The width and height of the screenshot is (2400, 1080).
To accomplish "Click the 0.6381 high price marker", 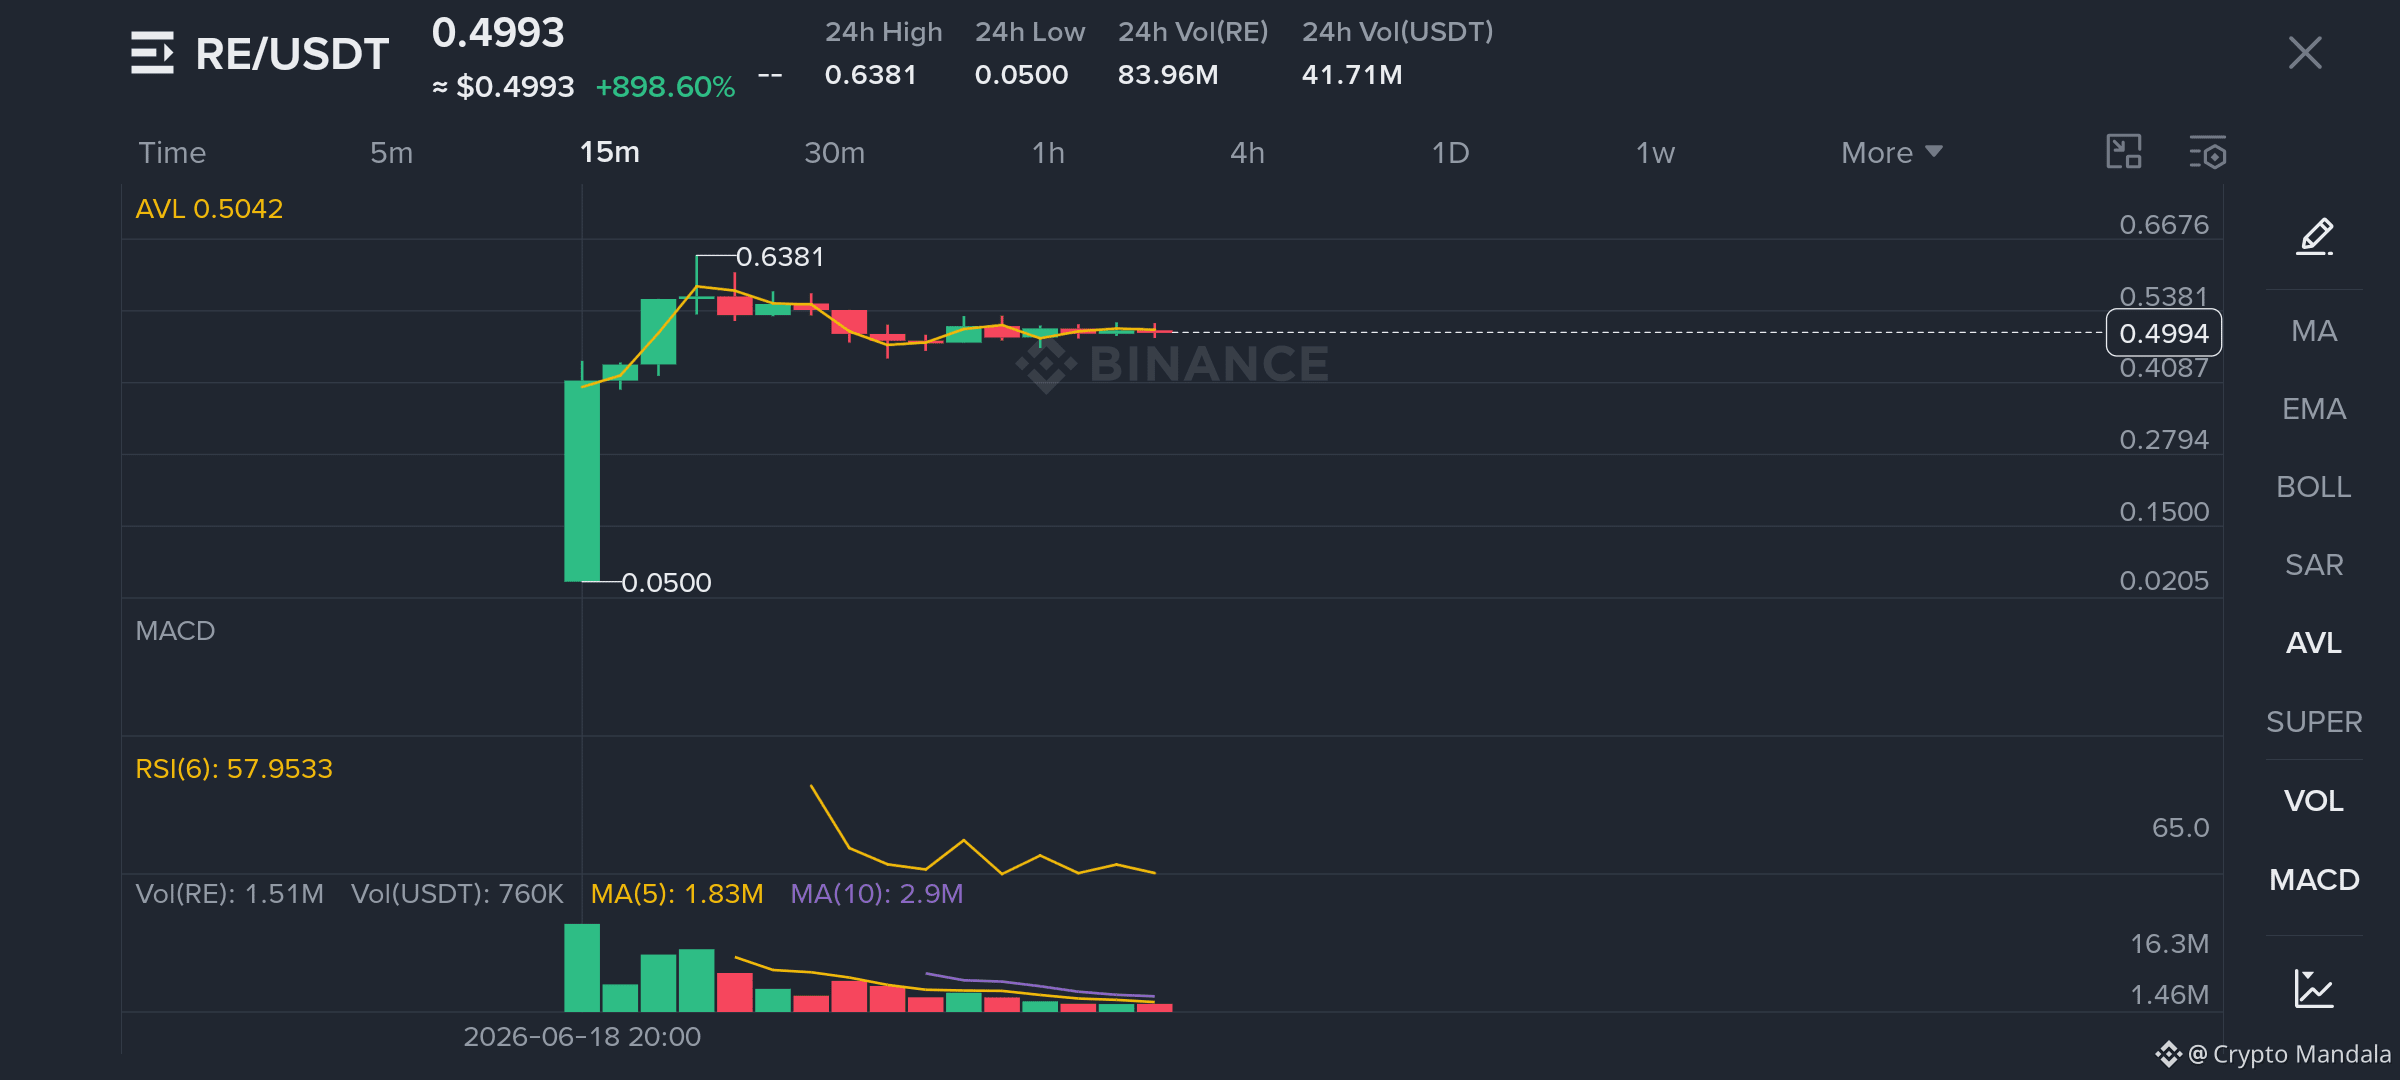I will (x=780, y=257).
